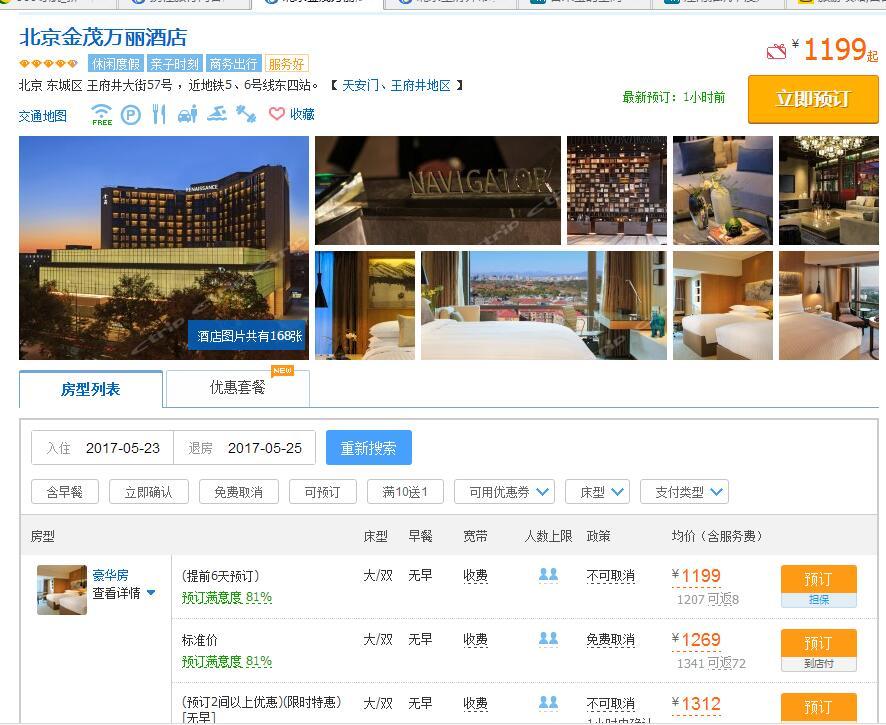The height and width of the screenshot is (725, 886).
Task: Click the 立即预订 book now button
Action: point(813,99)
